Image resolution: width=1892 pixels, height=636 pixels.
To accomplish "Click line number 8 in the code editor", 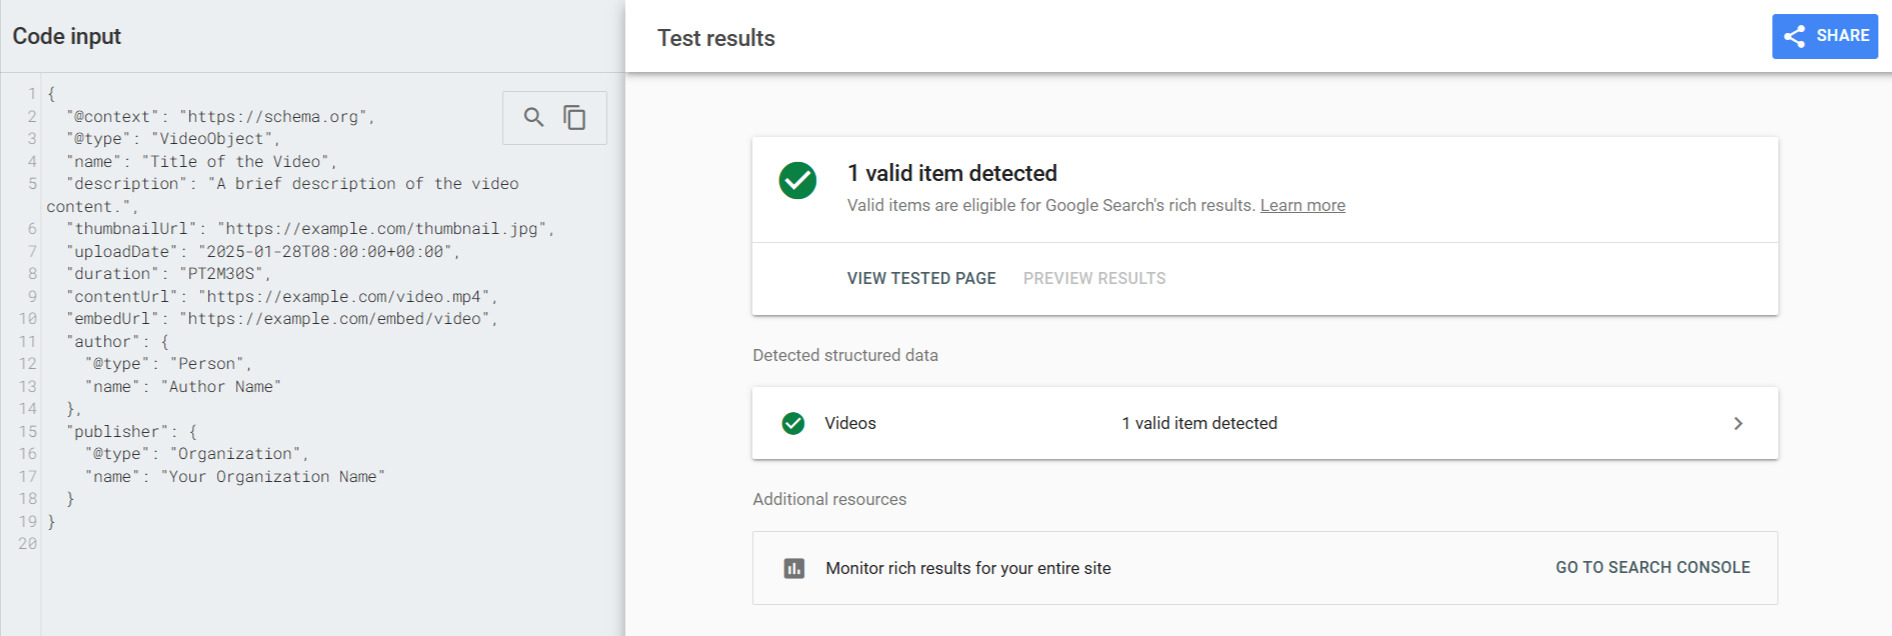I will (x=31, y=273).
